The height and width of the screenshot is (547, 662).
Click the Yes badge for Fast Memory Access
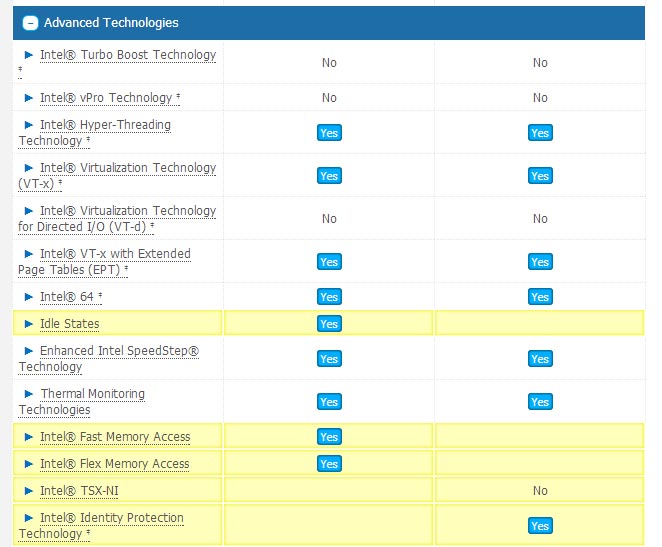click(x=329, y=437)
